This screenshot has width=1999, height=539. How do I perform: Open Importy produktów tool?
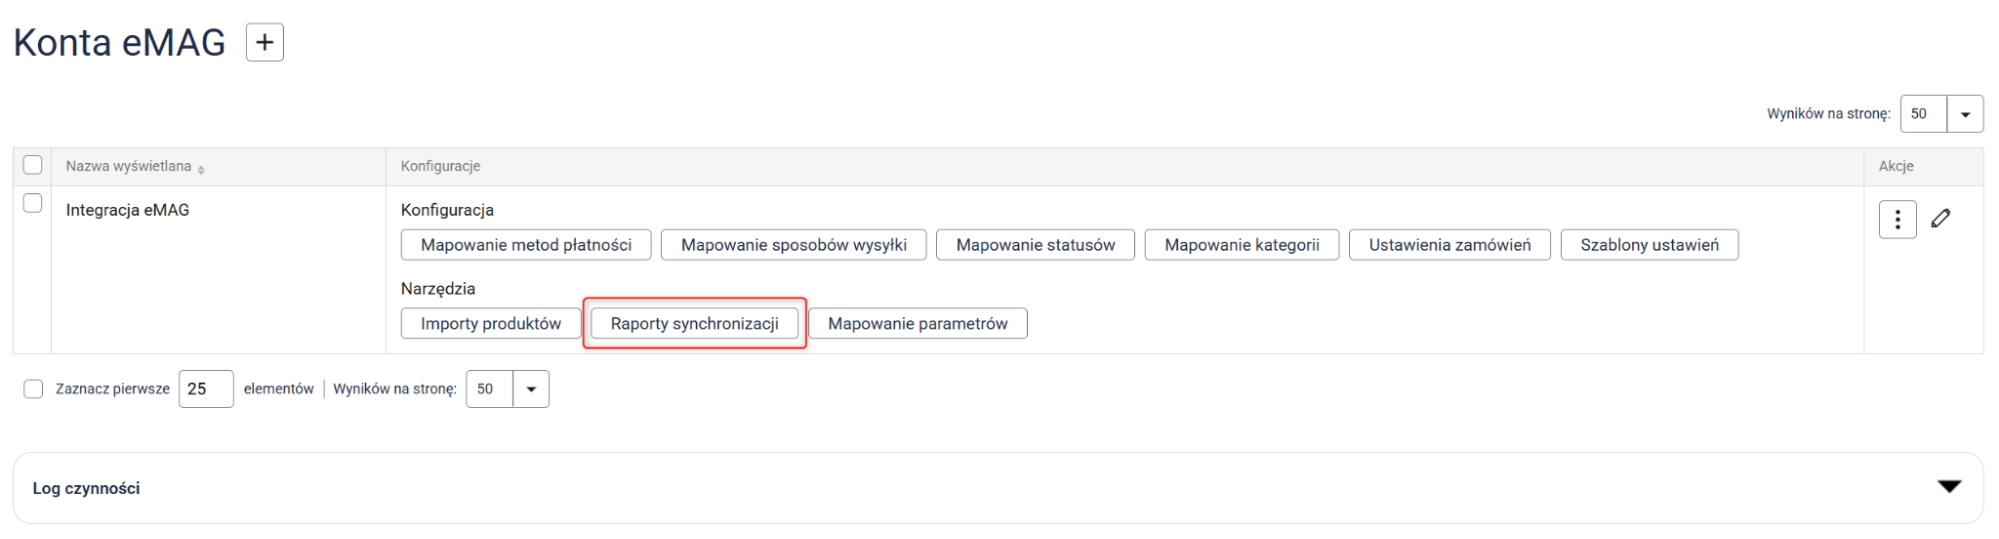490,324
